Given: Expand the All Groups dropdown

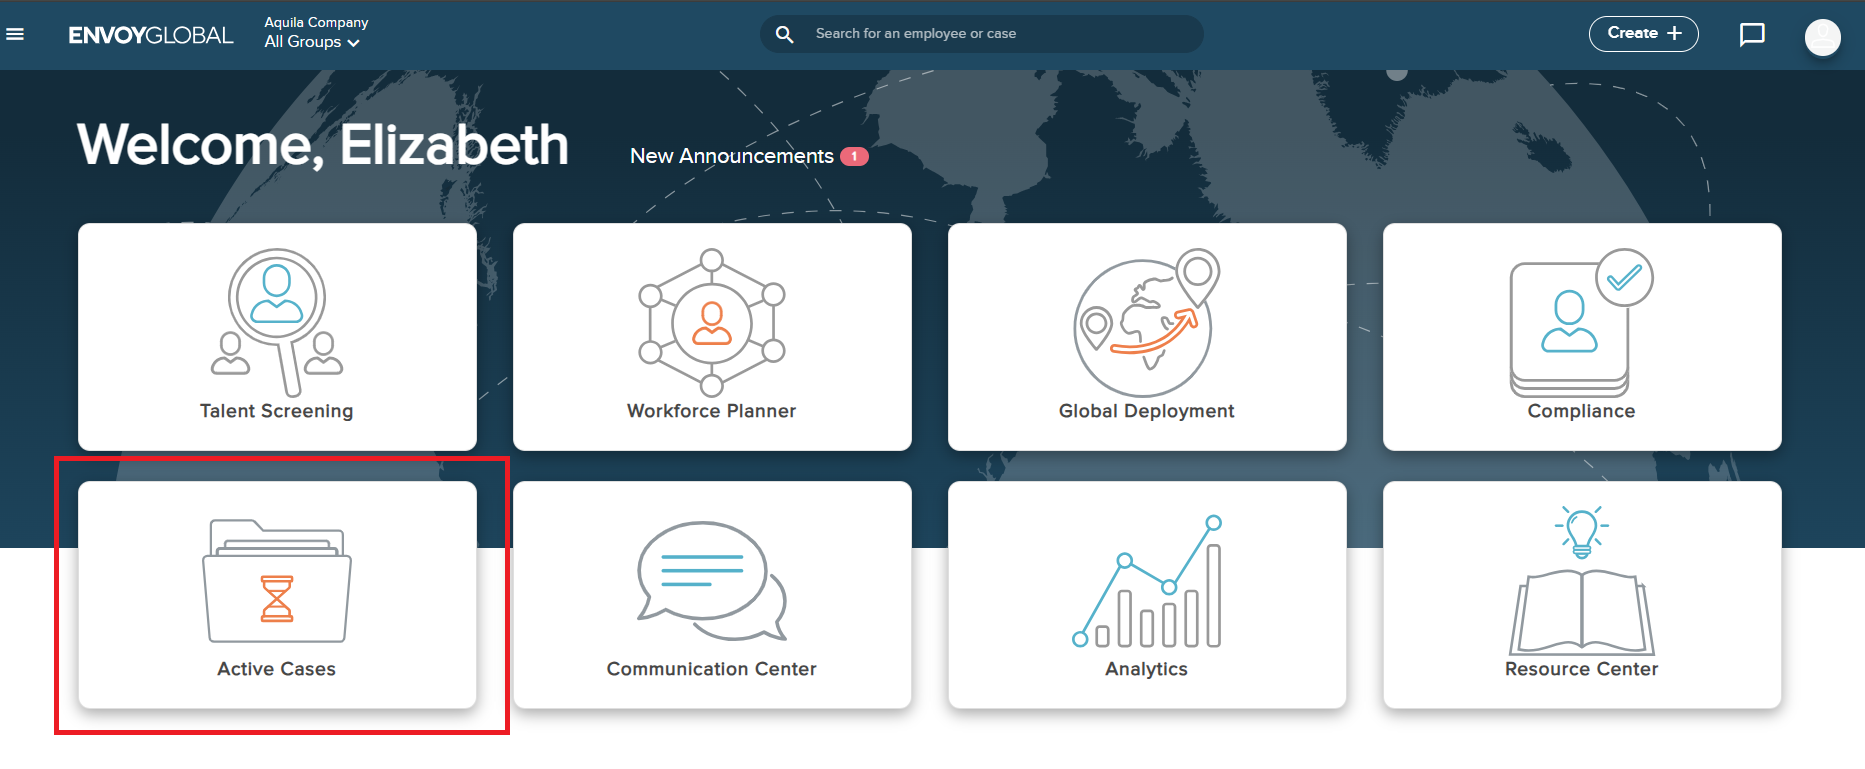Looking at the screenshot, I should click(x=311, y=42).
